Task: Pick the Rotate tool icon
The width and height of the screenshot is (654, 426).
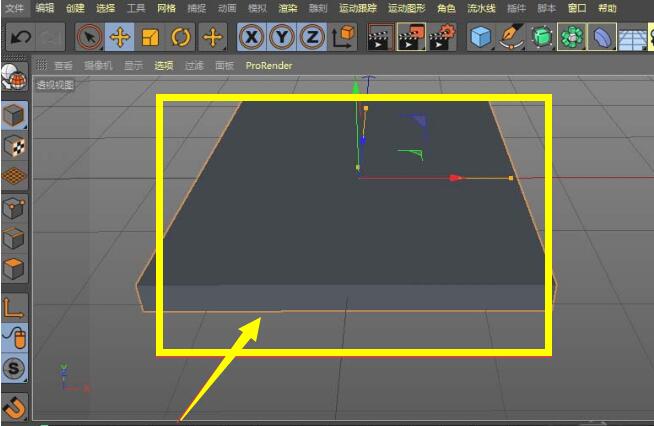Action: (180, 37)
